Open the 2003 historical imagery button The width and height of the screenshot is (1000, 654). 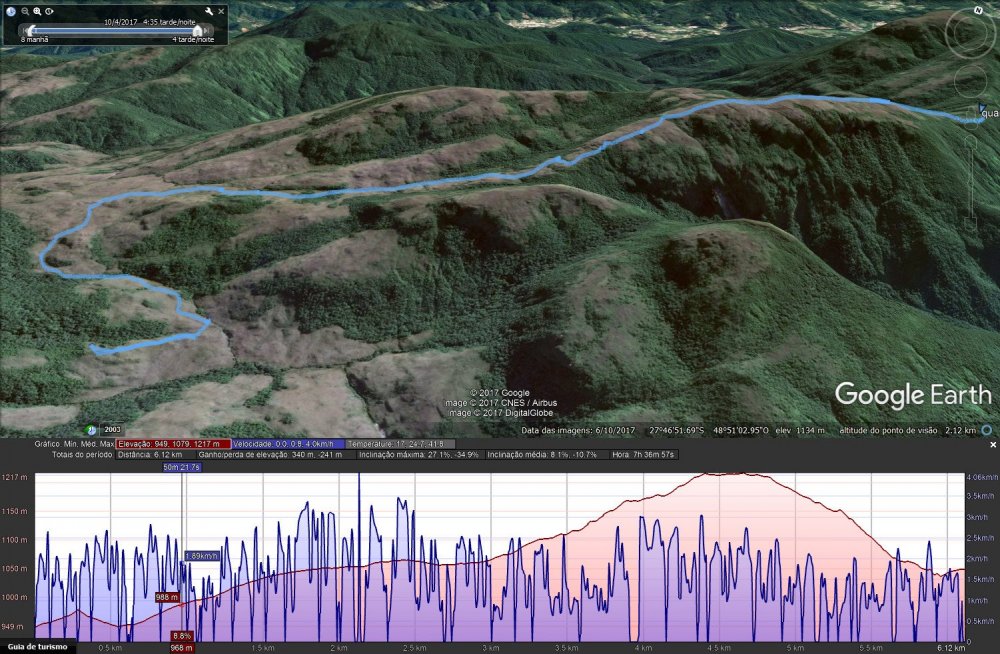pyautogui.click(x=112, y=429)
